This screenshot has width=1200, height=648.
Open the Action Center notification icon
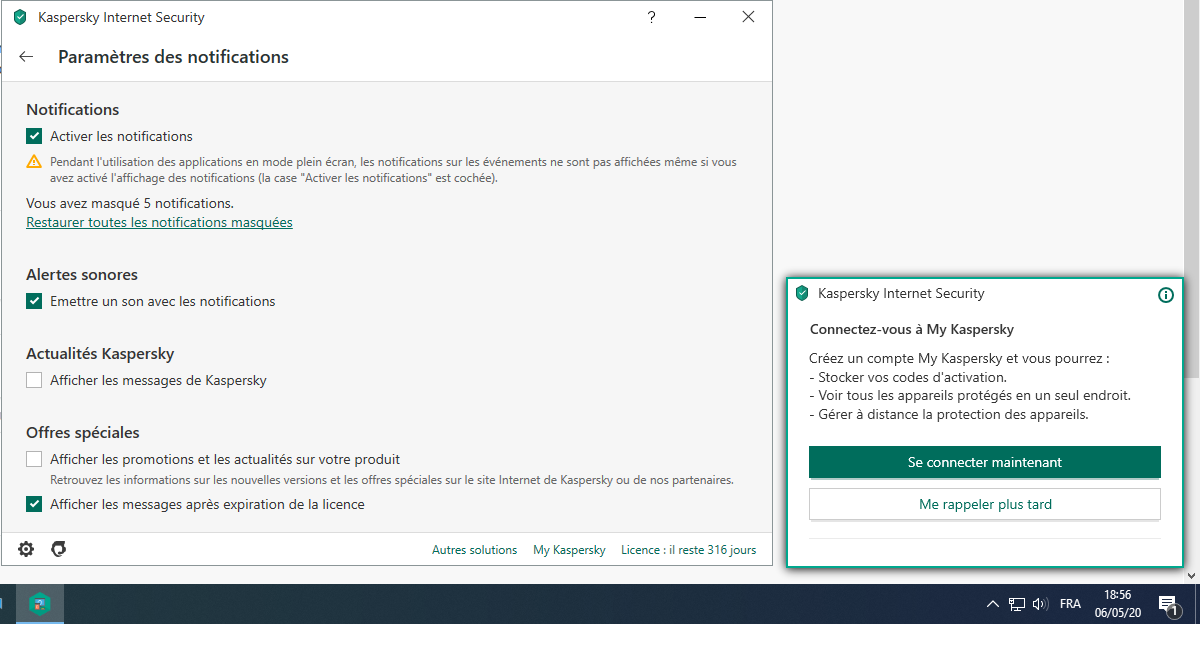[x=1168, y=605]
